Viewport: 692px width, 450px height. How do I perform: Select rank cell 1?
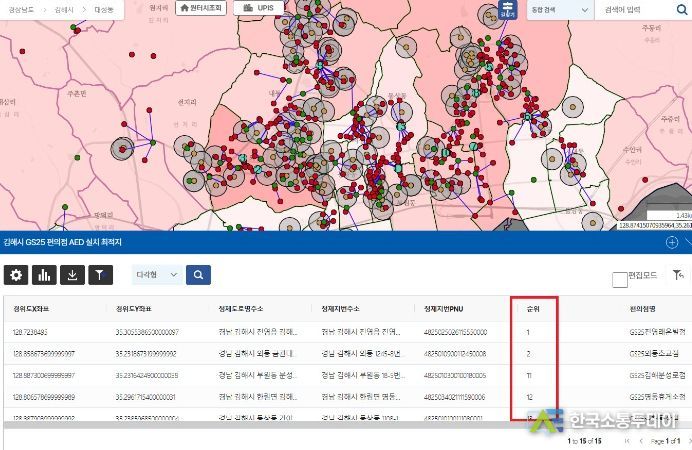pos(528,332)
